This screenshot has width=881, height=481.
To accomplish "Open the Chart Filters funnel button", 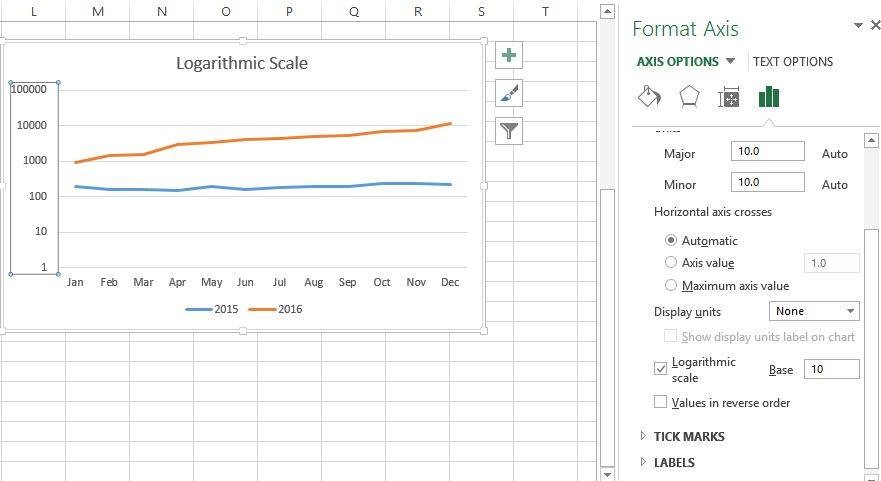I will tap(508, 131).
